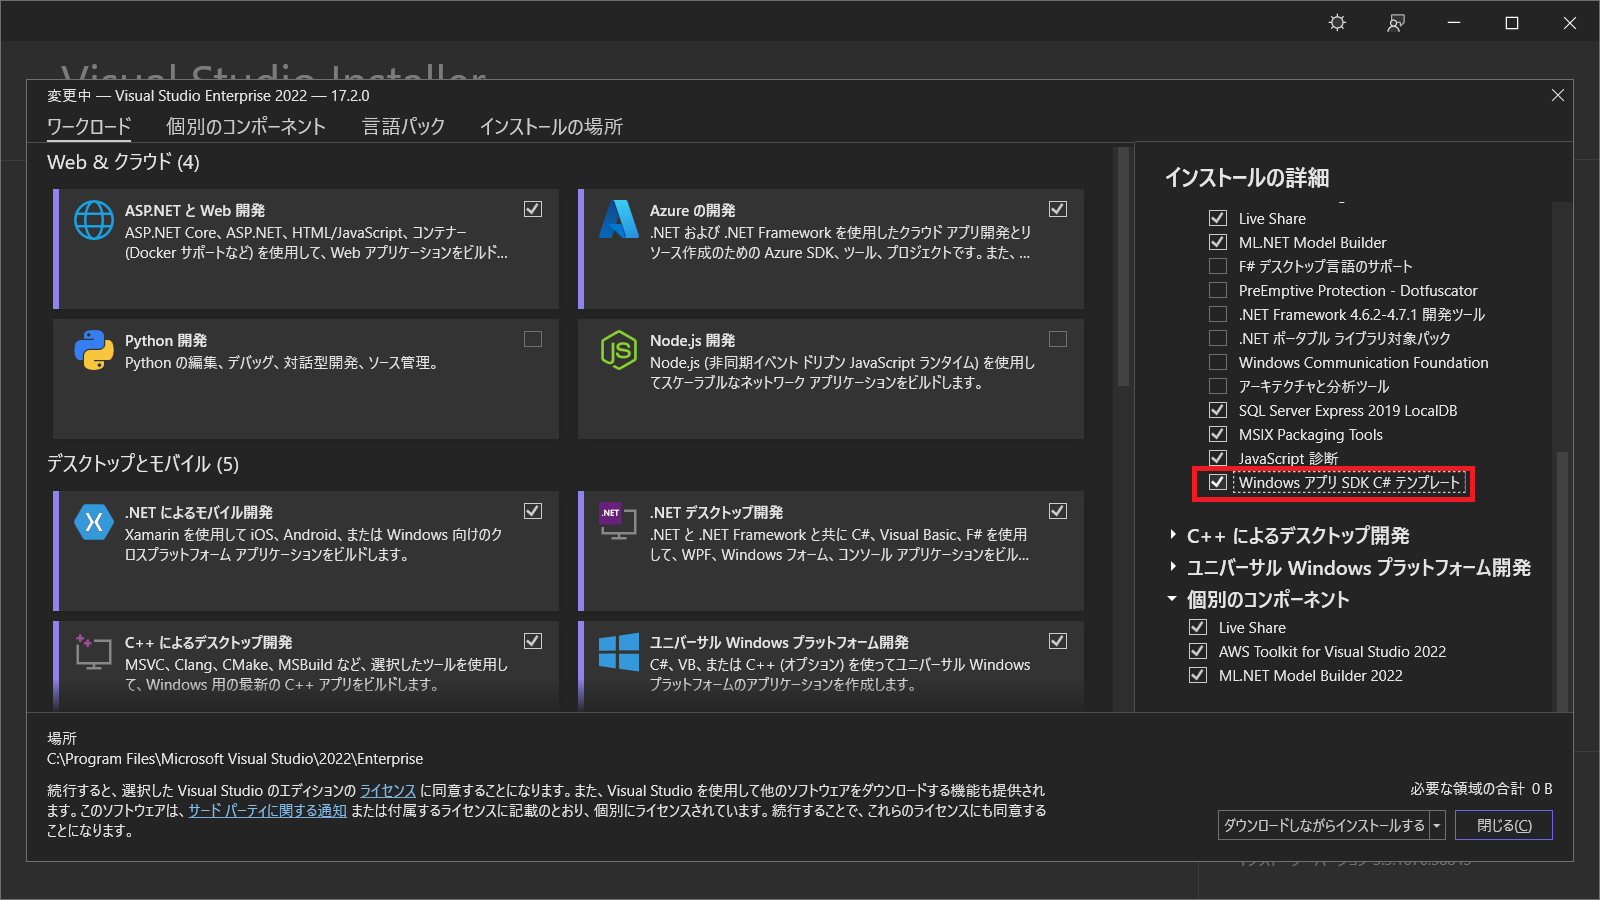Switch to 言語パック tab
This screenshot has height=900, width=1600.
[403, 127]
